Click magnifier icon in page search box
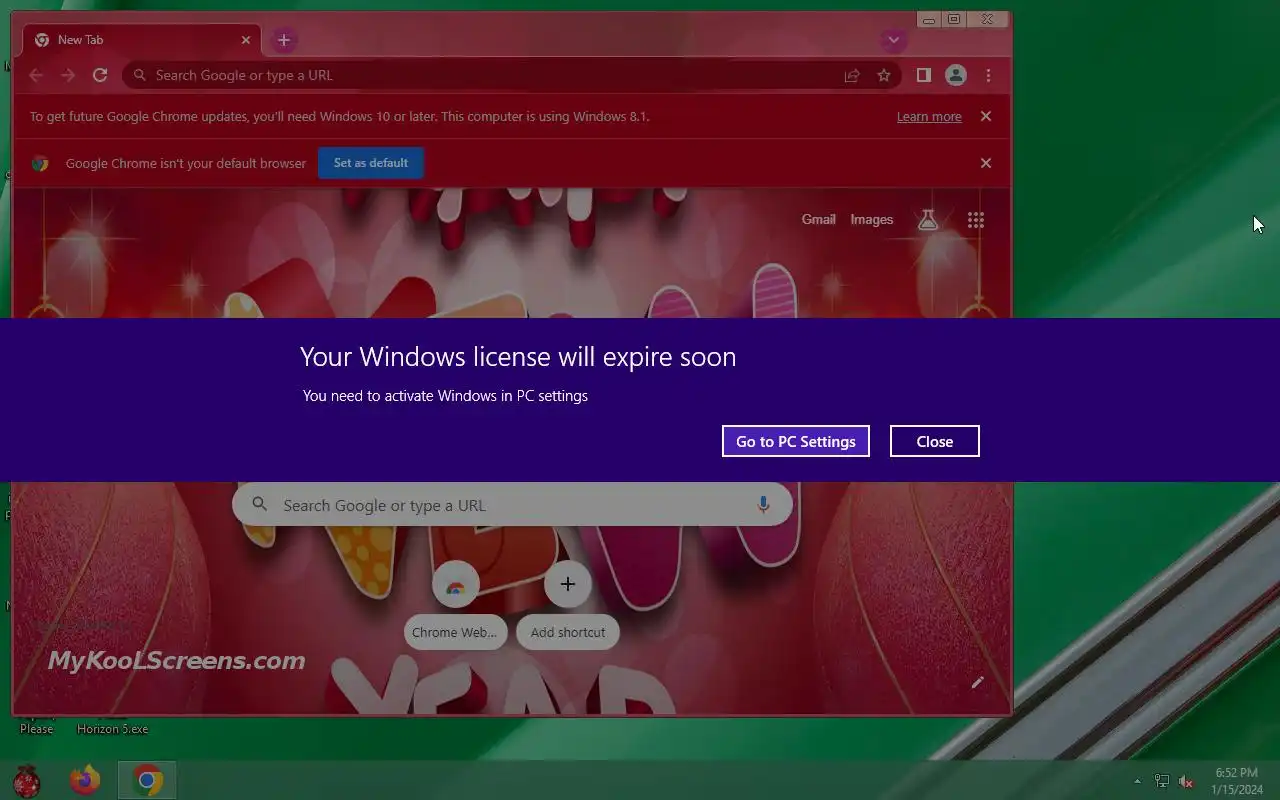Image resolution: width=1280 pixels, height=800 pixels. coord(260,505)
